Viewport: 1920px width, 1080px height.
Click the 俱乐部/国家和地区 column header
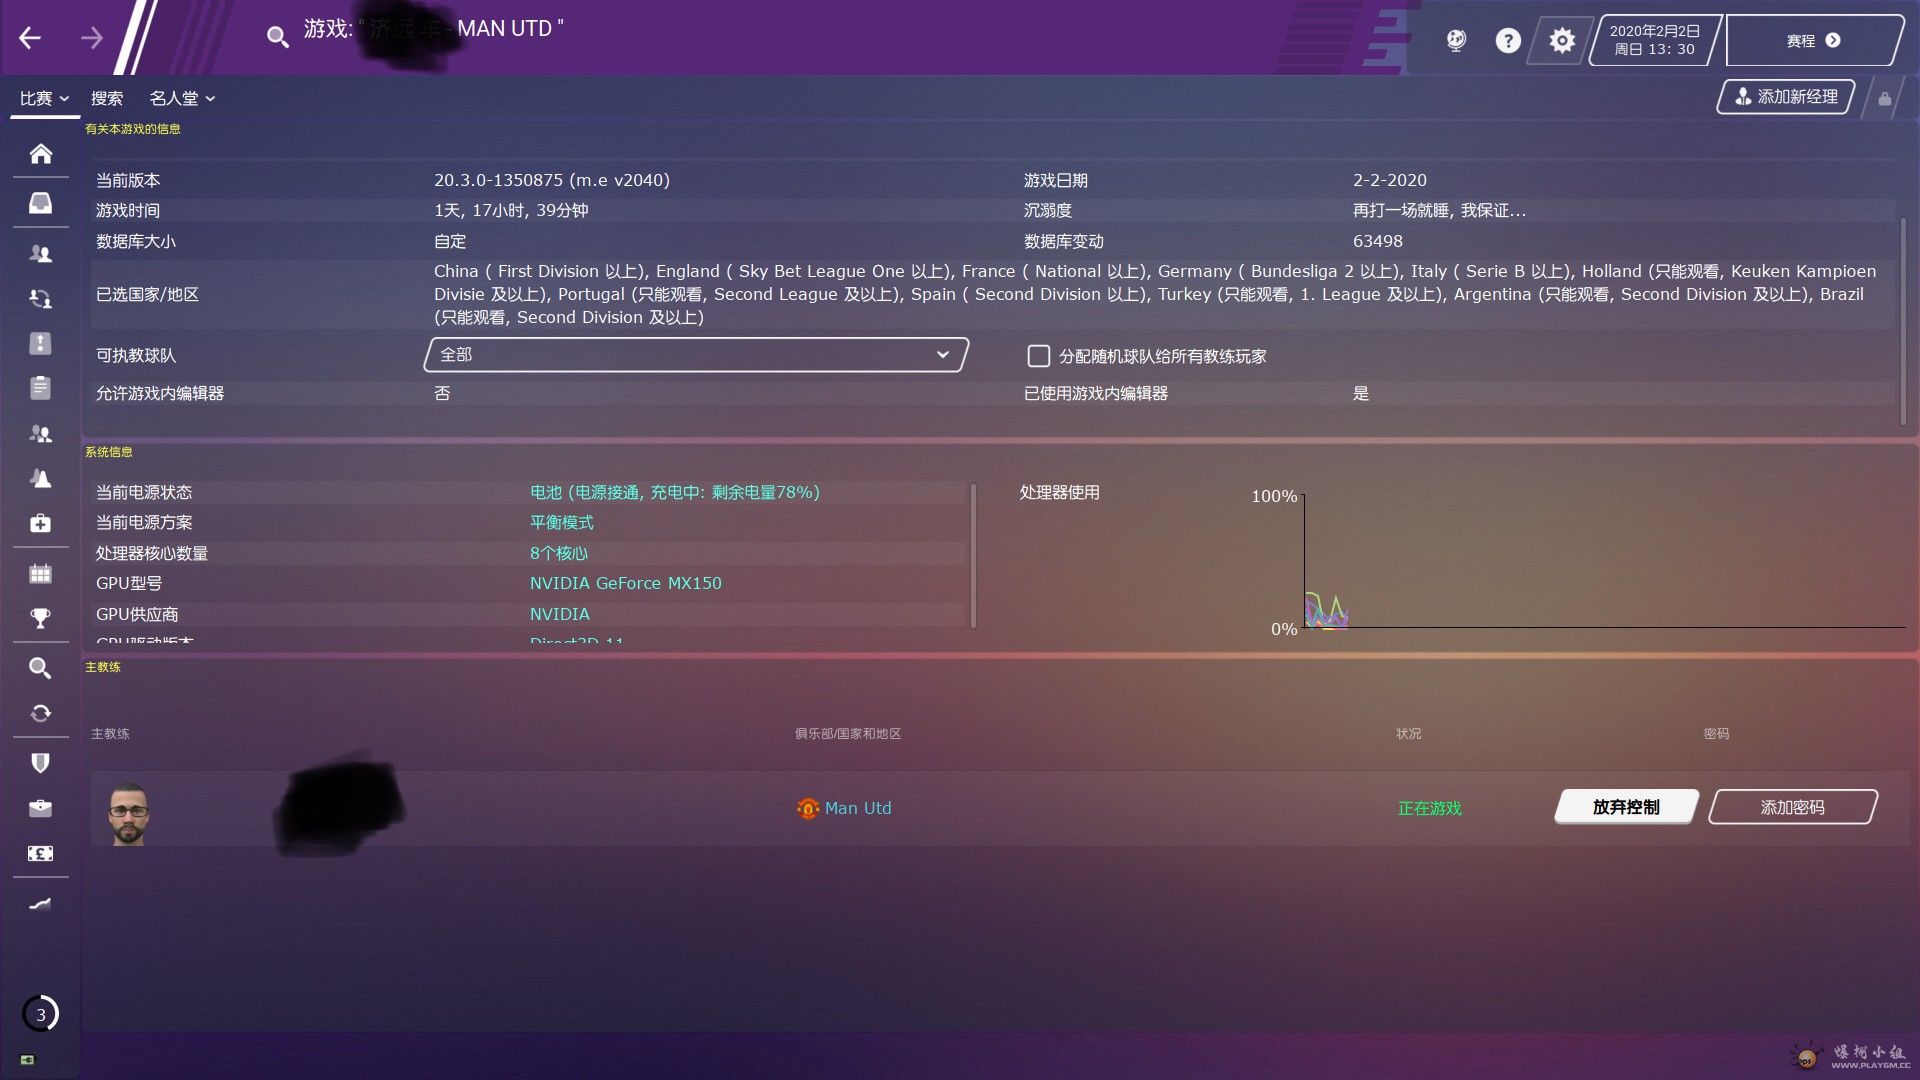[x=848, y=734]
